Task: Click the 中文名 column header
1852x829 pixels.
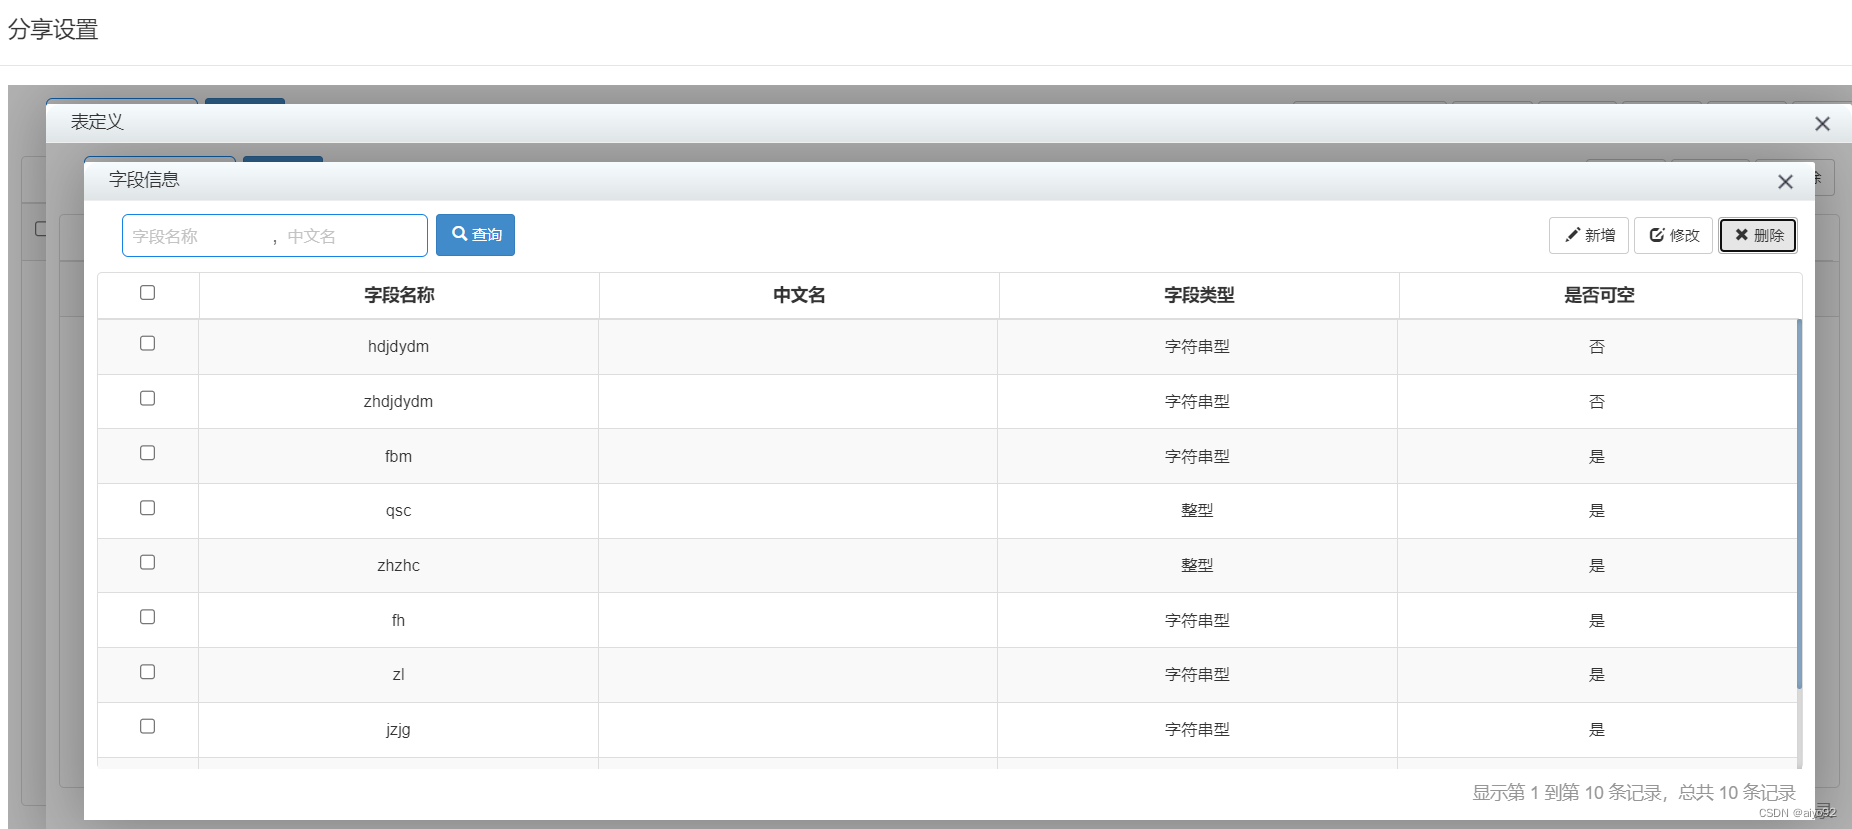Action: (x=799, y=295)
